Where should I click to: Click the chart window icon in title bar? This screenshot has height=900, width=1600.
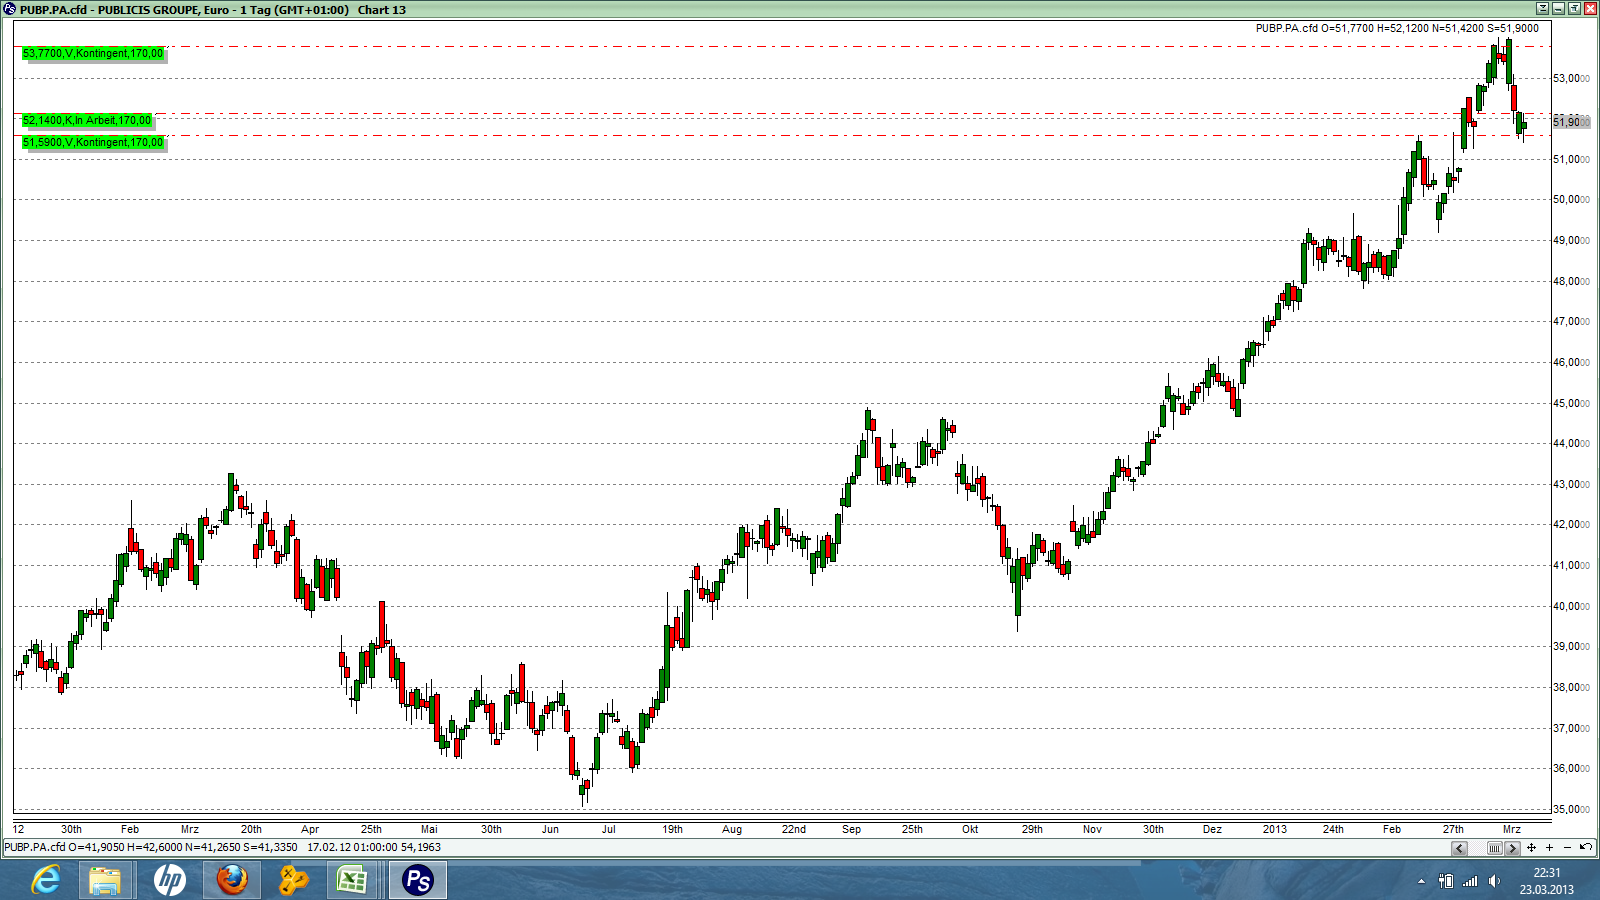pos(10,9)
